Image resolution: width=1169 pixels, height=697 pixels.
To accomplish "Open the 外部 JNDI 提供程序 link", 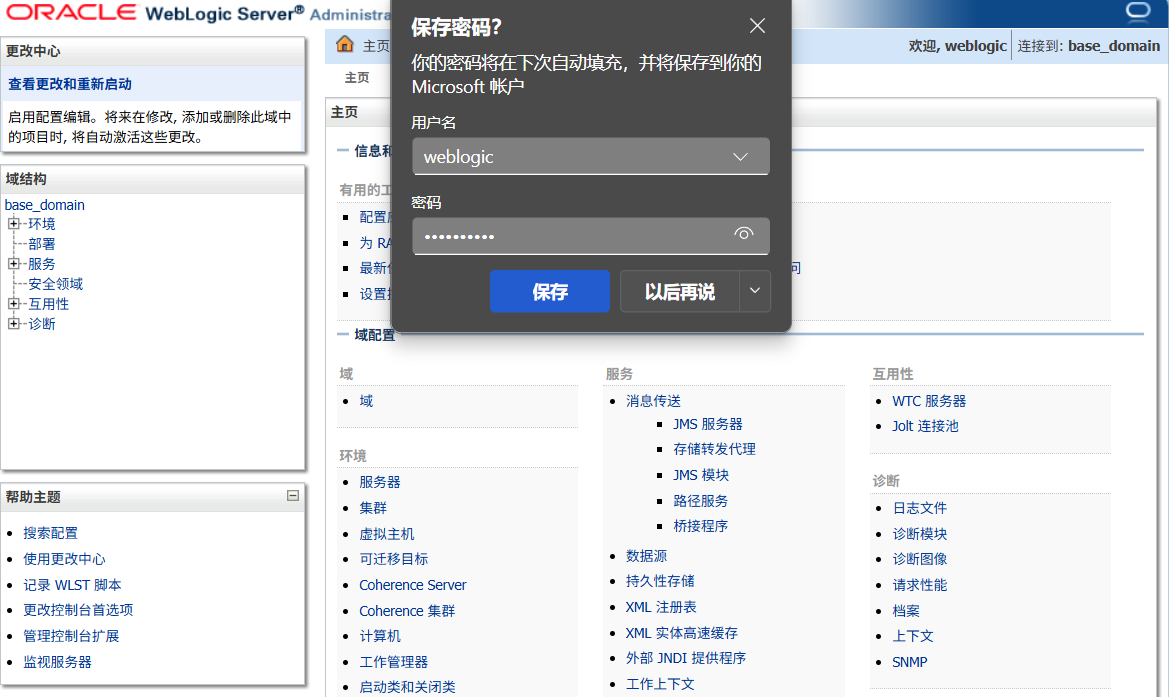I will [686, 657].
